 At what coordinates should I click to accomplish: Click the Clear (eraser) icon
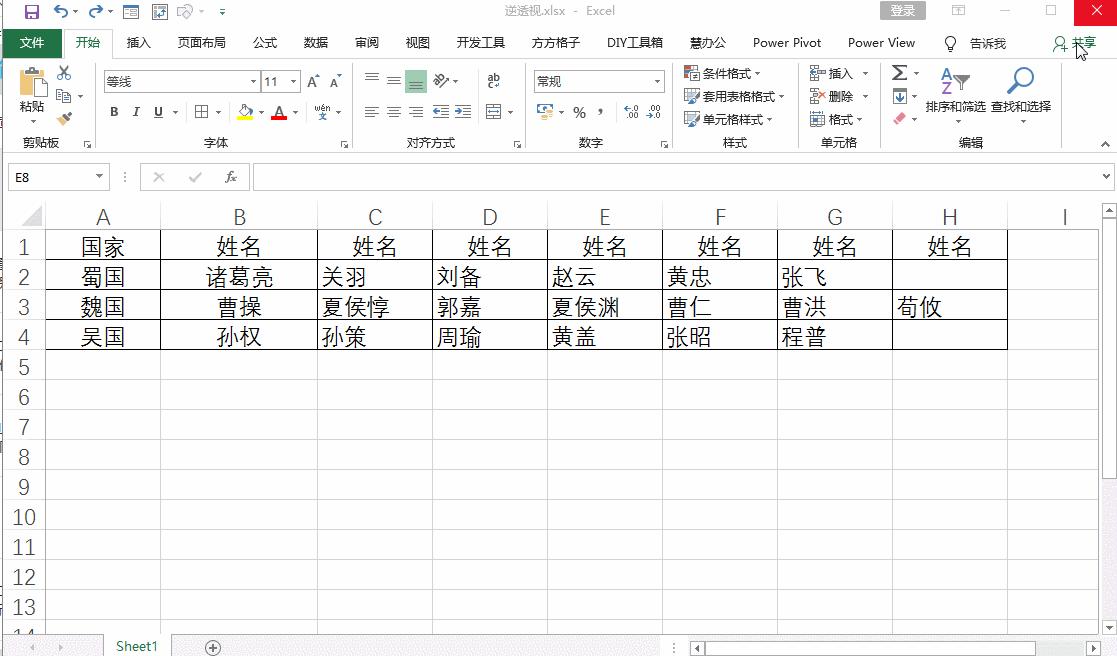click(900, 117)
